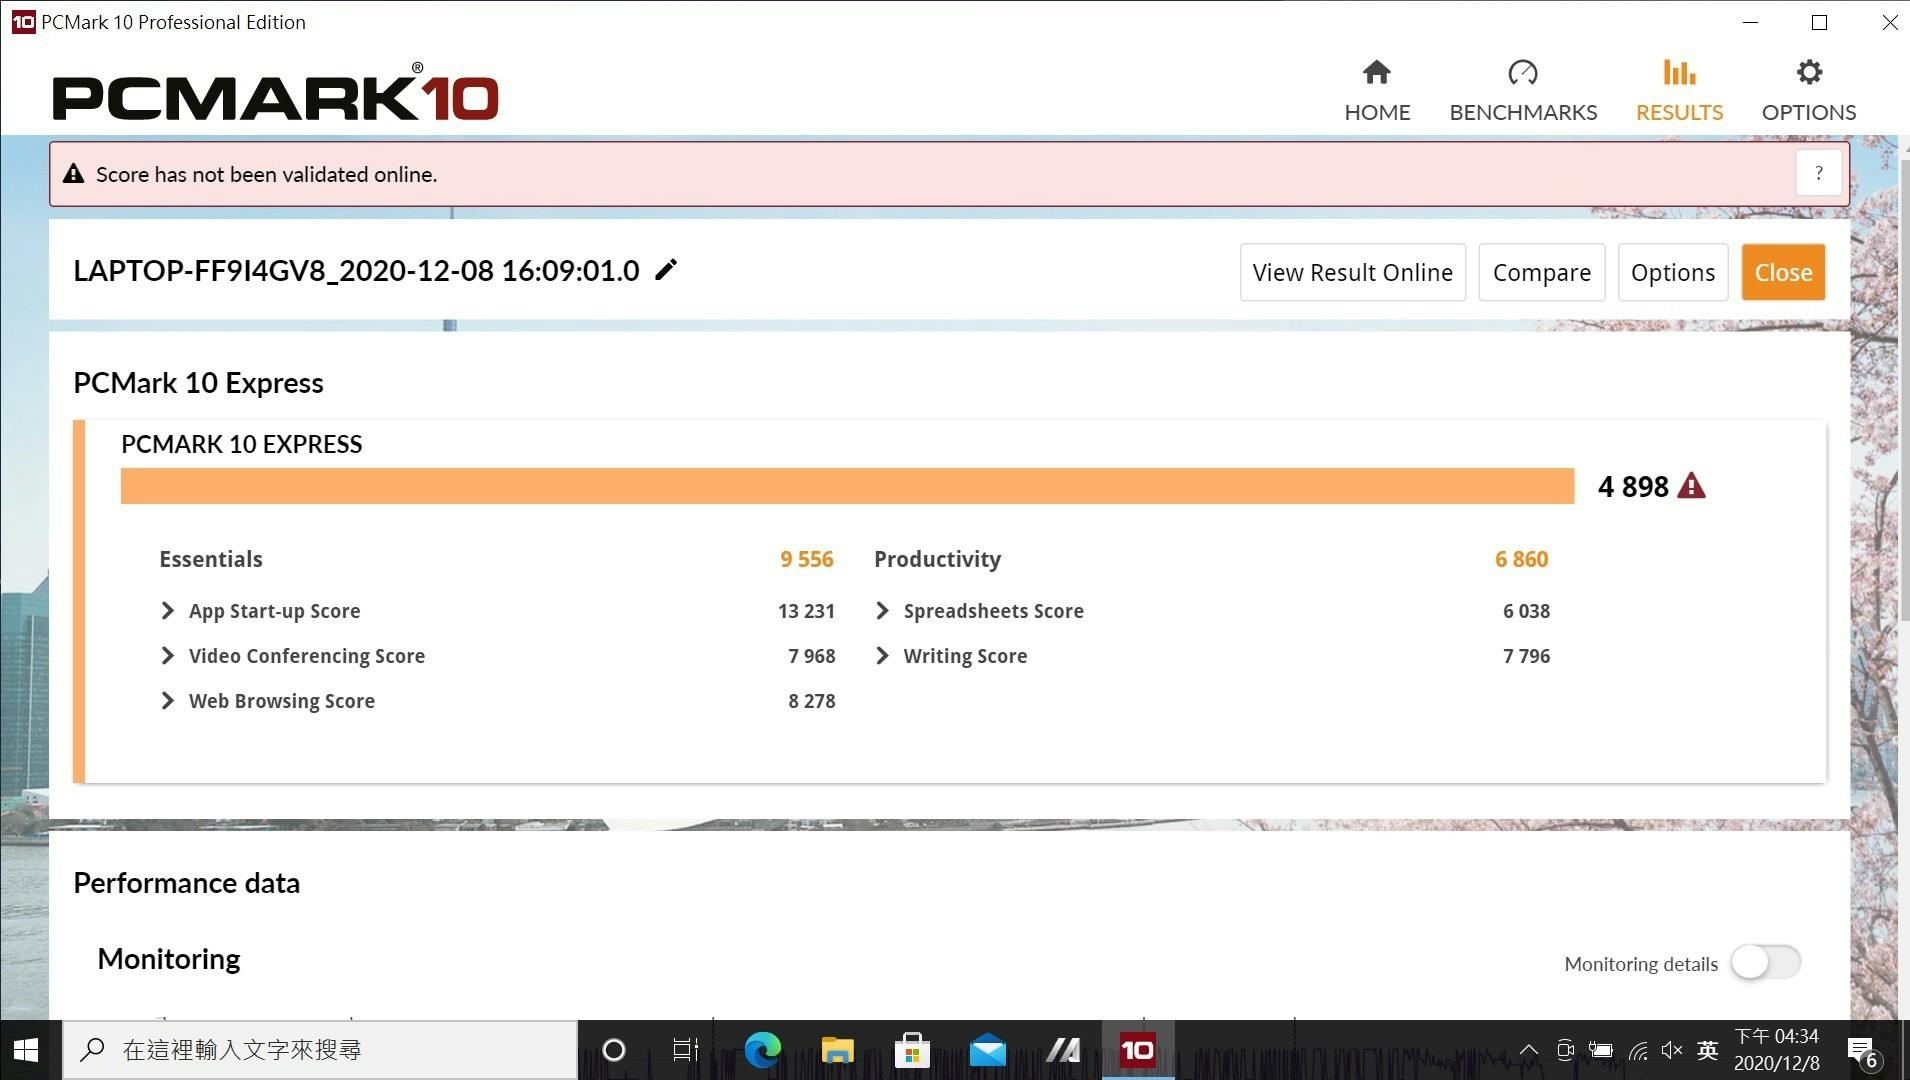
Task: Show hidden system tray icons
Action: [x=1528, y=1050]
